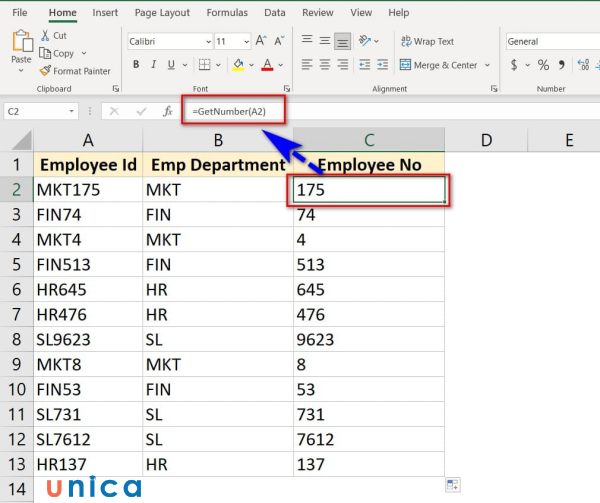Screen dimensions: 600x503
Task: Apply yellow Fill Color bucket
Action: [238, 65]
